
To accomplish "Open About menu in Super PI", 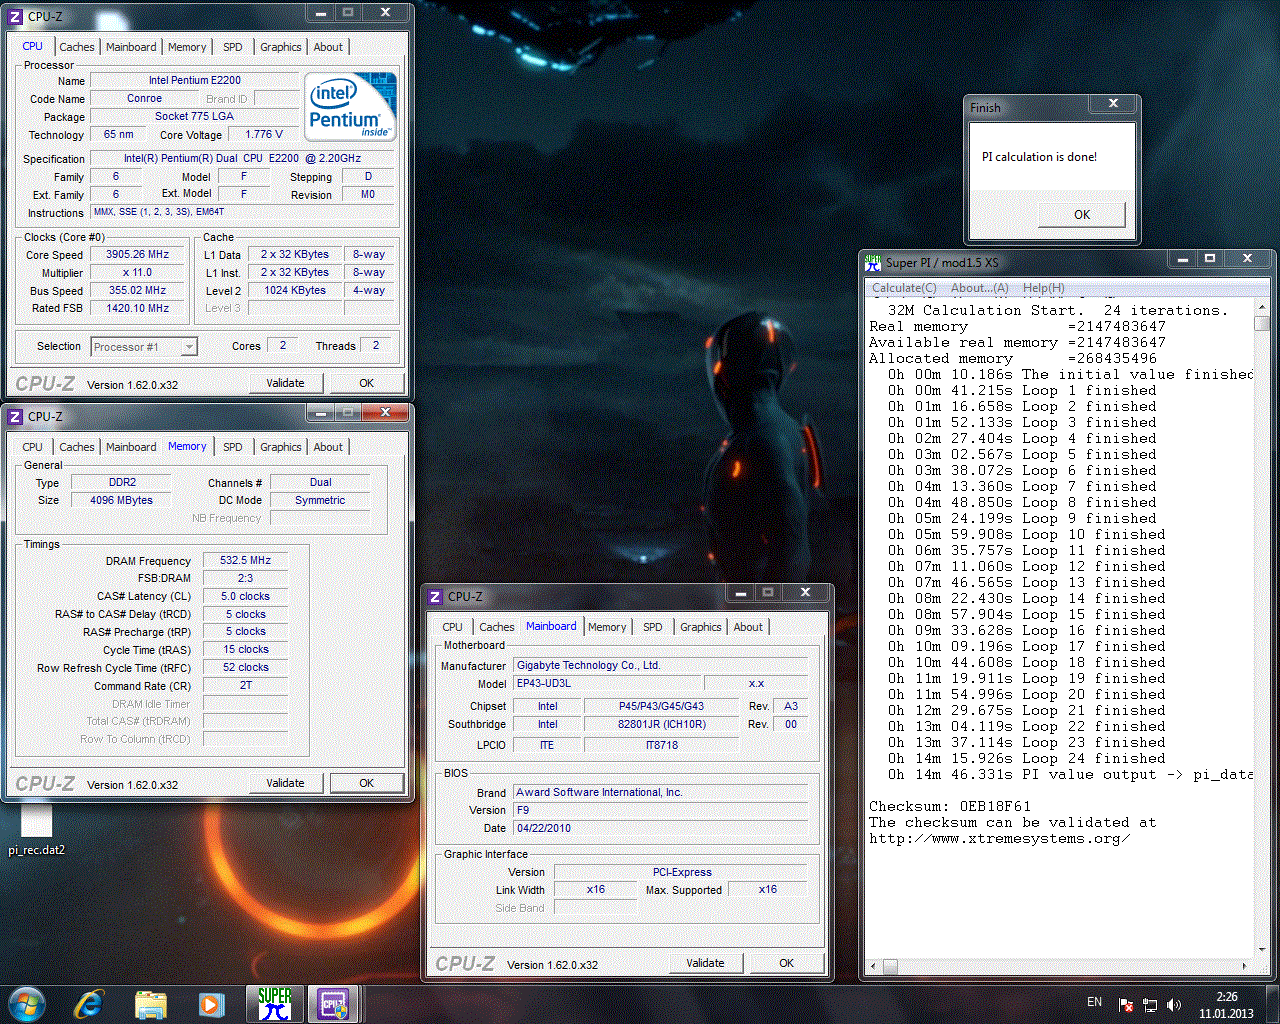I will pos(979,288).
